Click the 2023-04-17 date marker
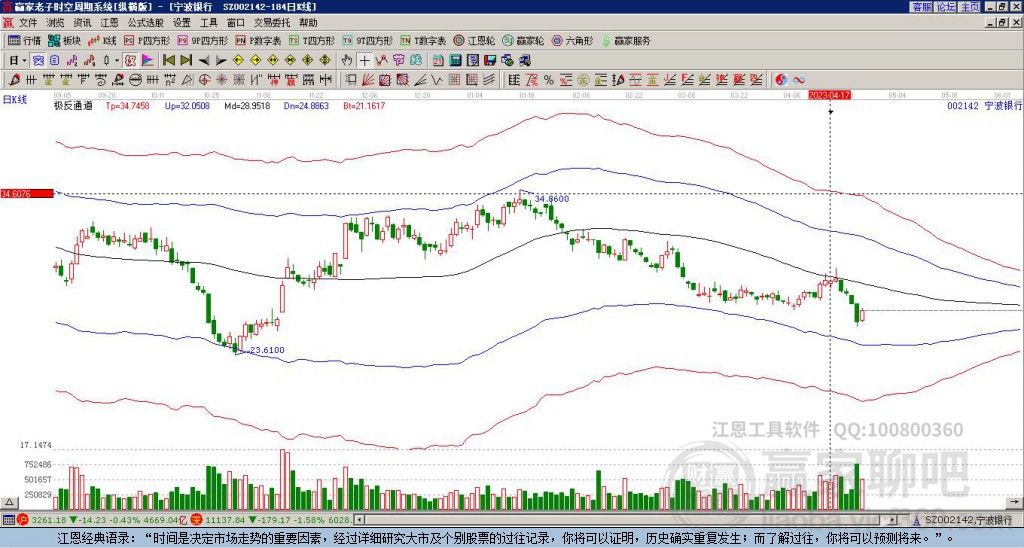Image resolution: width=1024 pixels, height=548 pixels. point(829,95)
